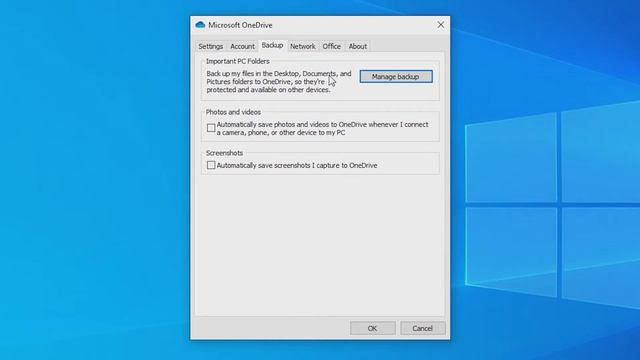Click the 'Photos and videos' group label
Screen dimensions: 640x360
pyautogui.click(x=233, y=112)
